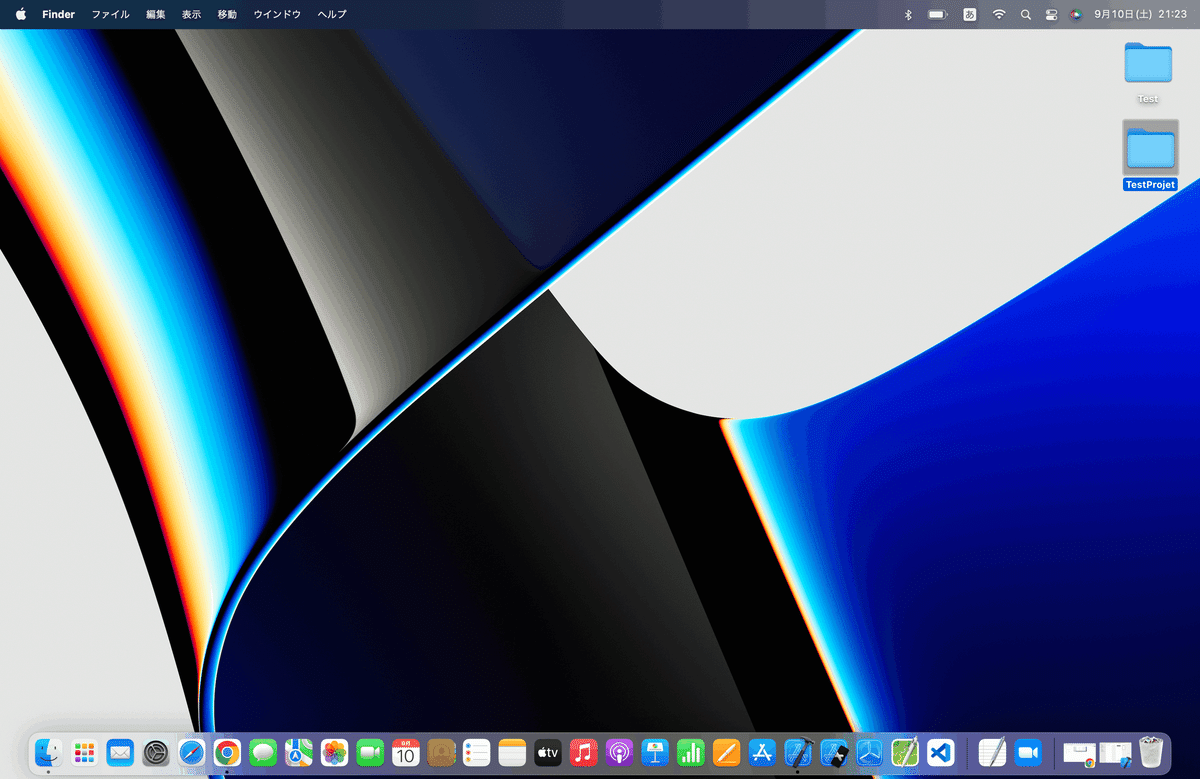This screenshot has height=779, width=1200.
Task: Open the Photos app in the Dock
Action: (334, 752)
